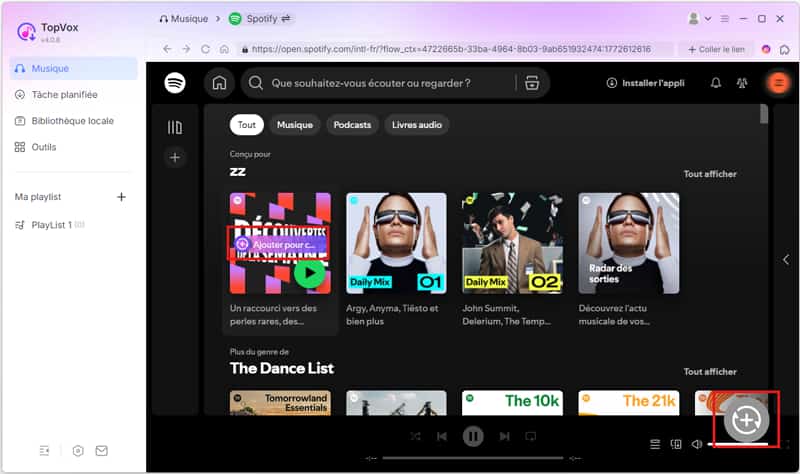The height and width of the screenshot is (474, 800).
Task: Select the Musique filter chip
Action: pyautogui.click(x=294, y=125)
